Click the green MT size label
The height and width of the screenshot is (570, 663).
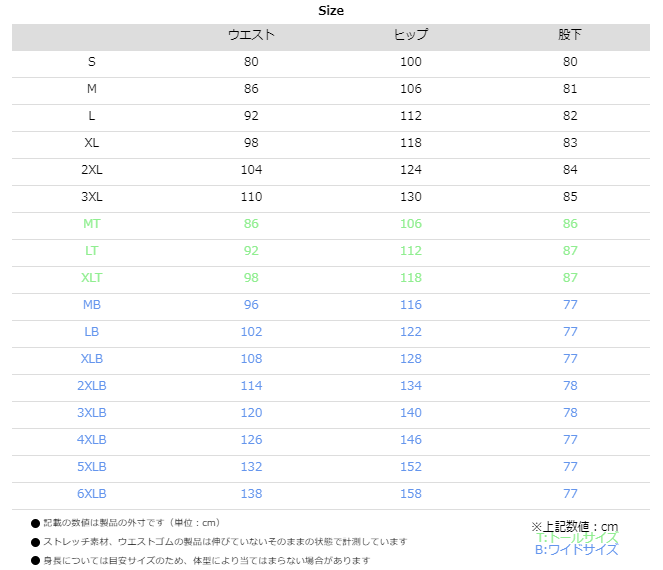pyautogui.click(x=92, y=224)
